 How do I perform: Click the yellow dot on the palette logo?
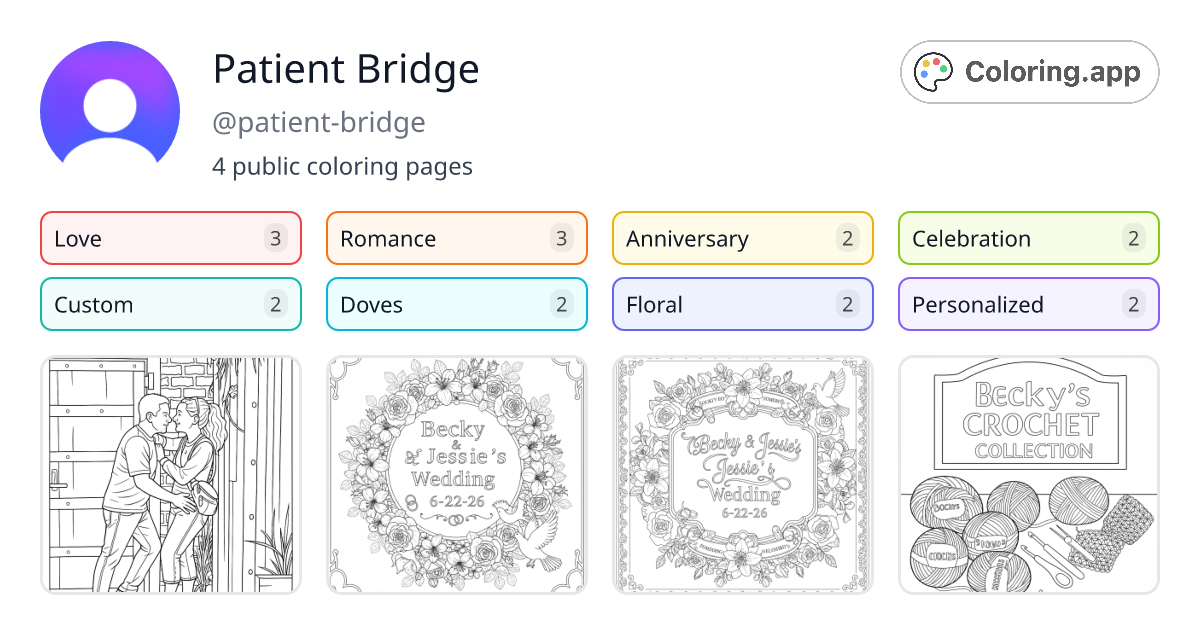(x=926, y=63)
